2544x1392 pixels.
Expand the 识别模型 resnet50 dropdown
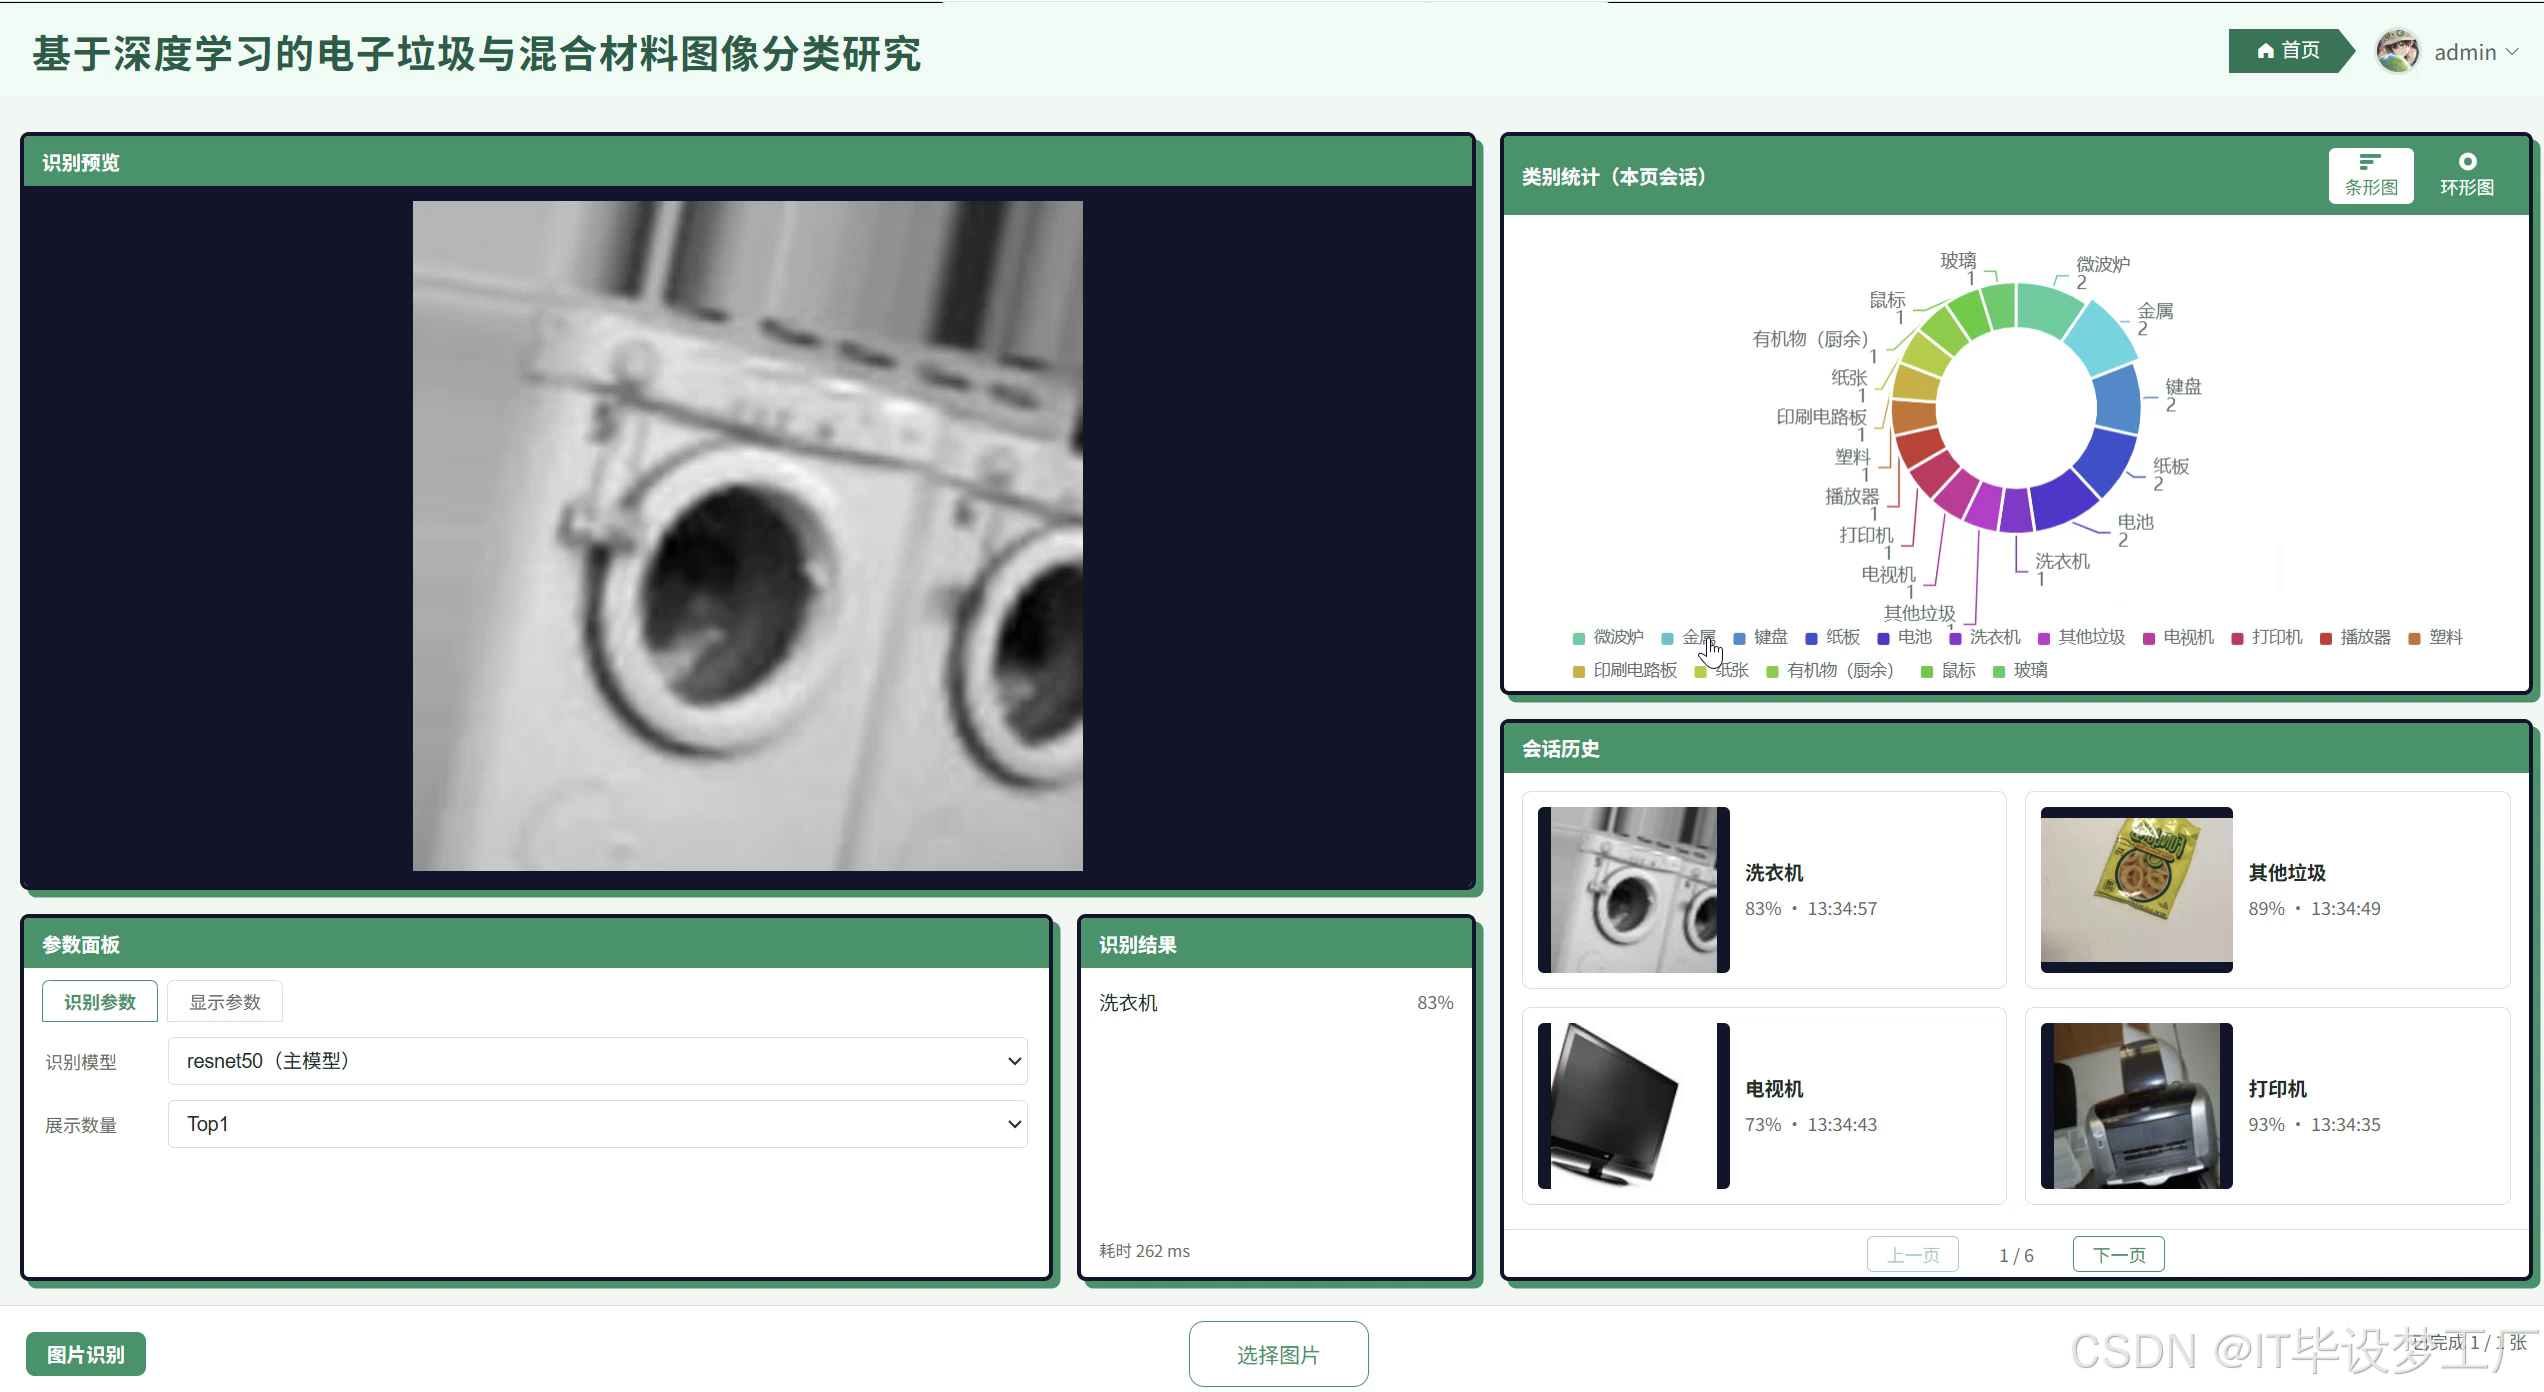598,1061
